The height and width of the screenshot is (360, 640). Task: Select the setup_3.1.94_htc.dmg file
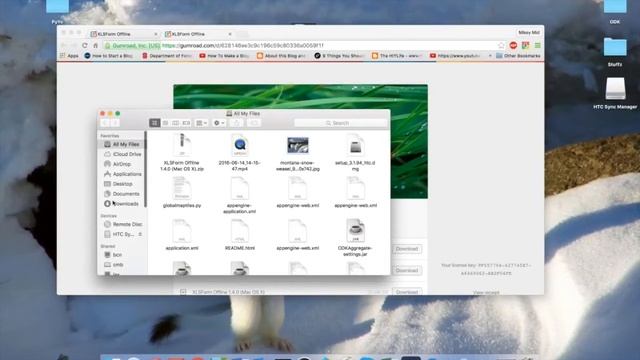point(356,152)
